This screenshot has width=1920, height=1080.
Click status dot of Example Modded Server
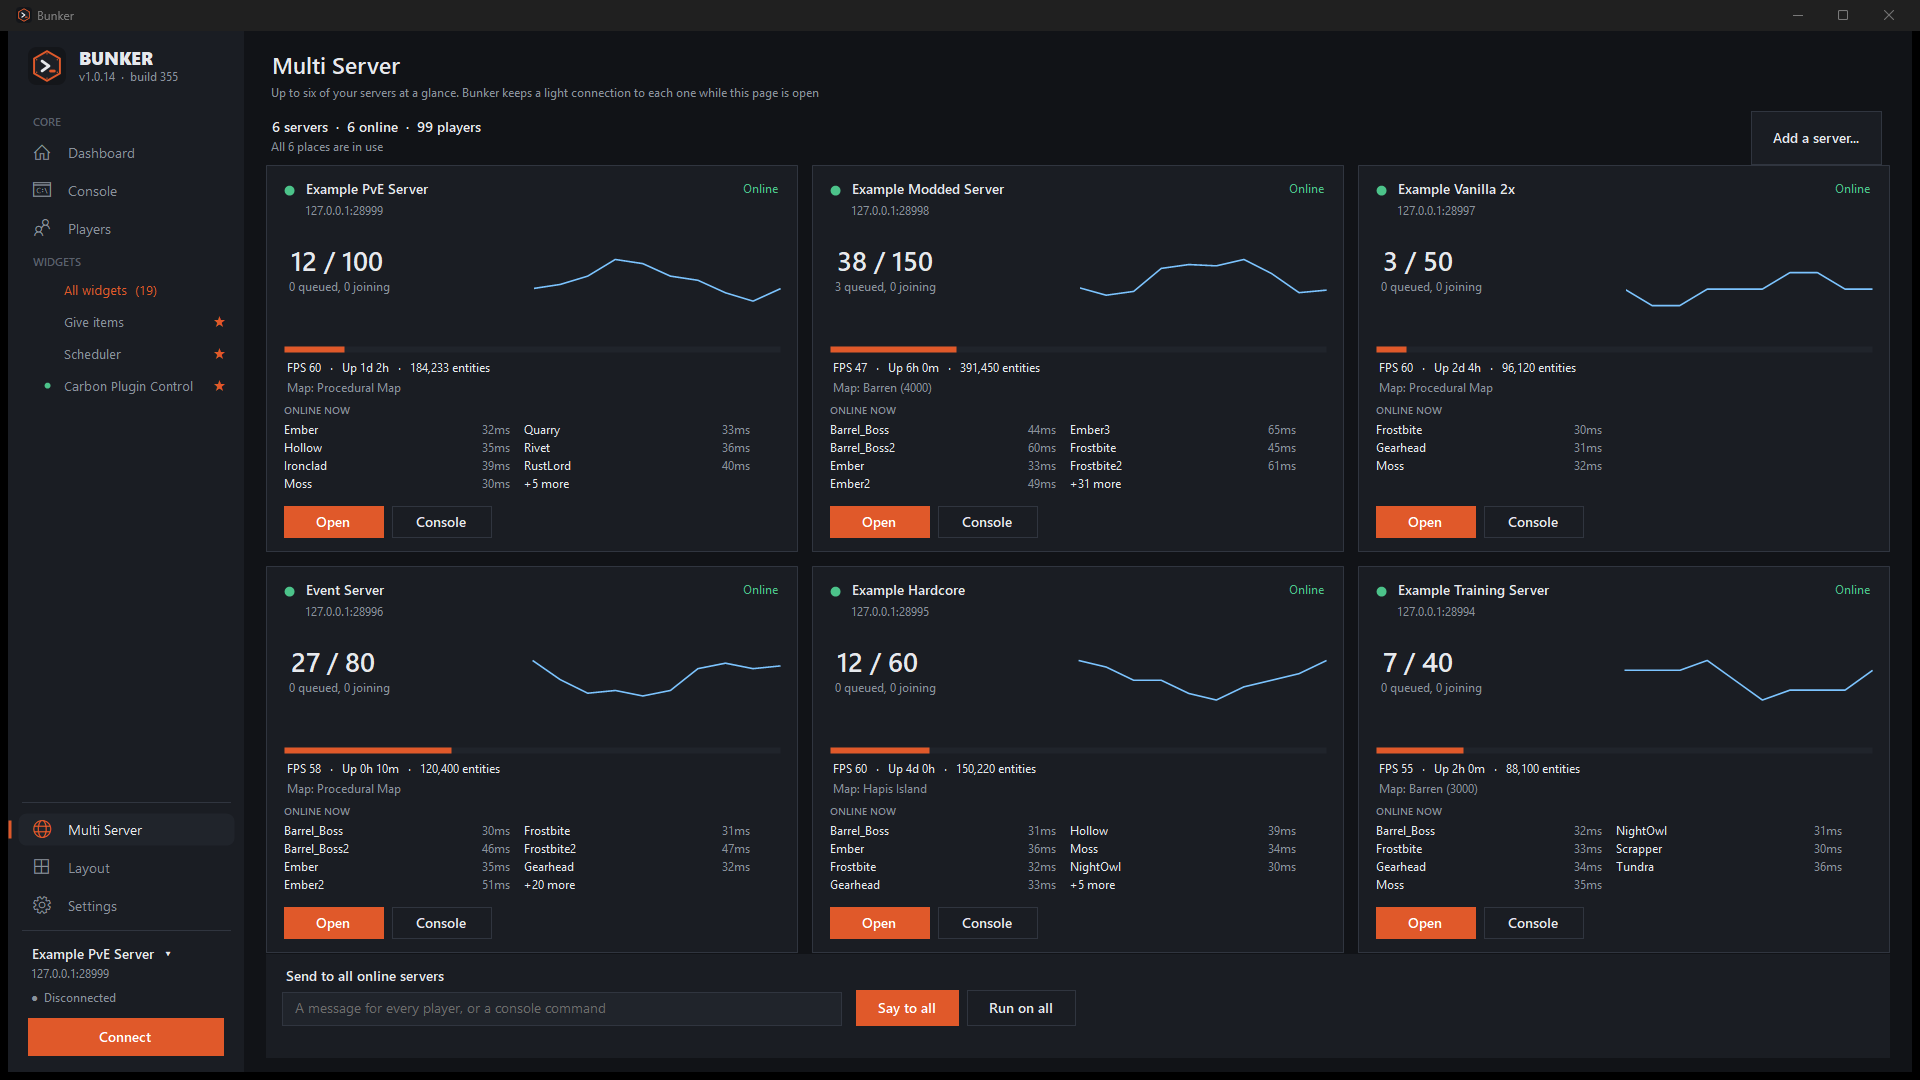pyautogui.click(x=836, y=190)
